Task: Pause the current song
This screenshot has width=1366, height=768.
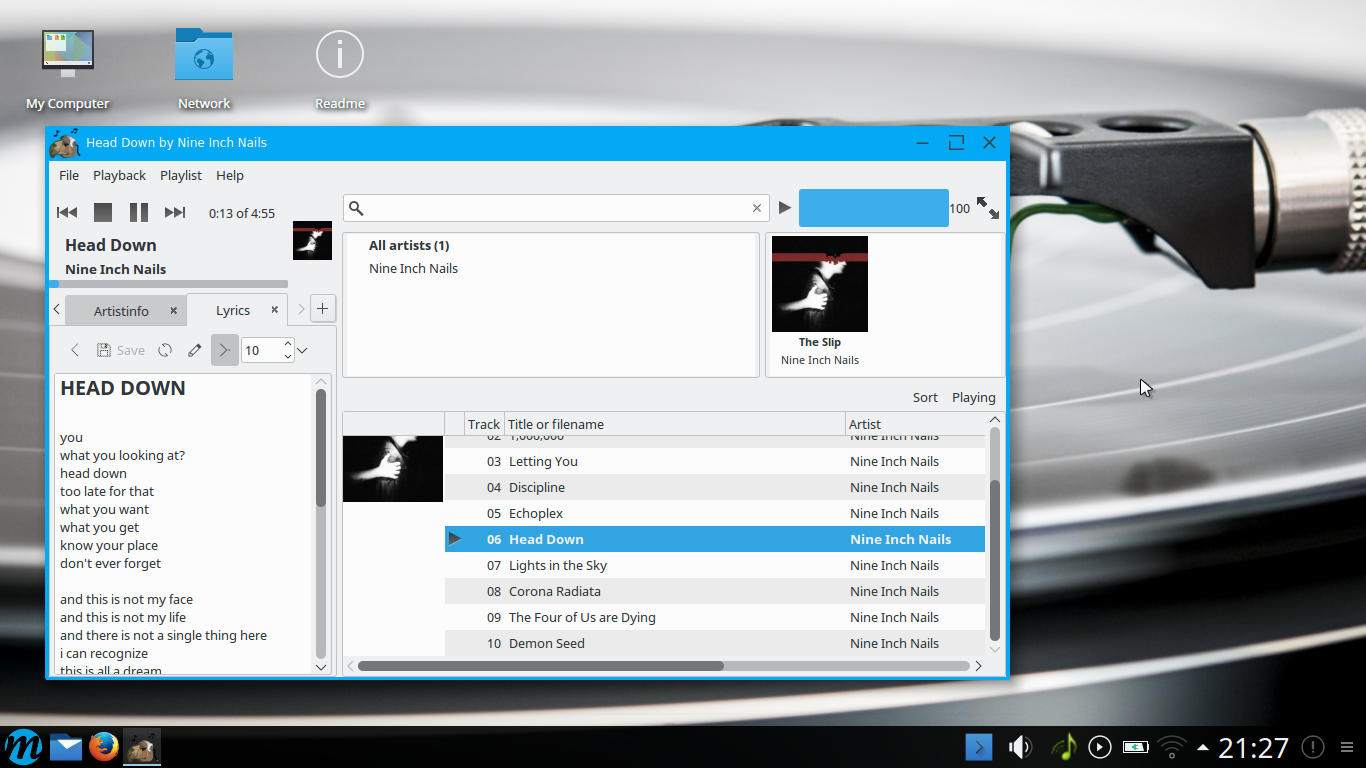Action: [139, 212]
